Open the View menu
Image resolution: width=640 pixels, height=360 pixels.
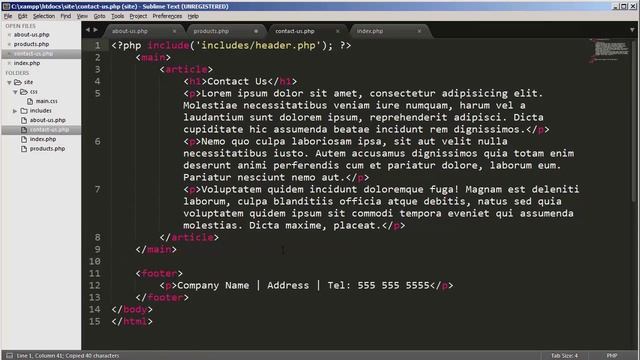click(x=82, y=16)
